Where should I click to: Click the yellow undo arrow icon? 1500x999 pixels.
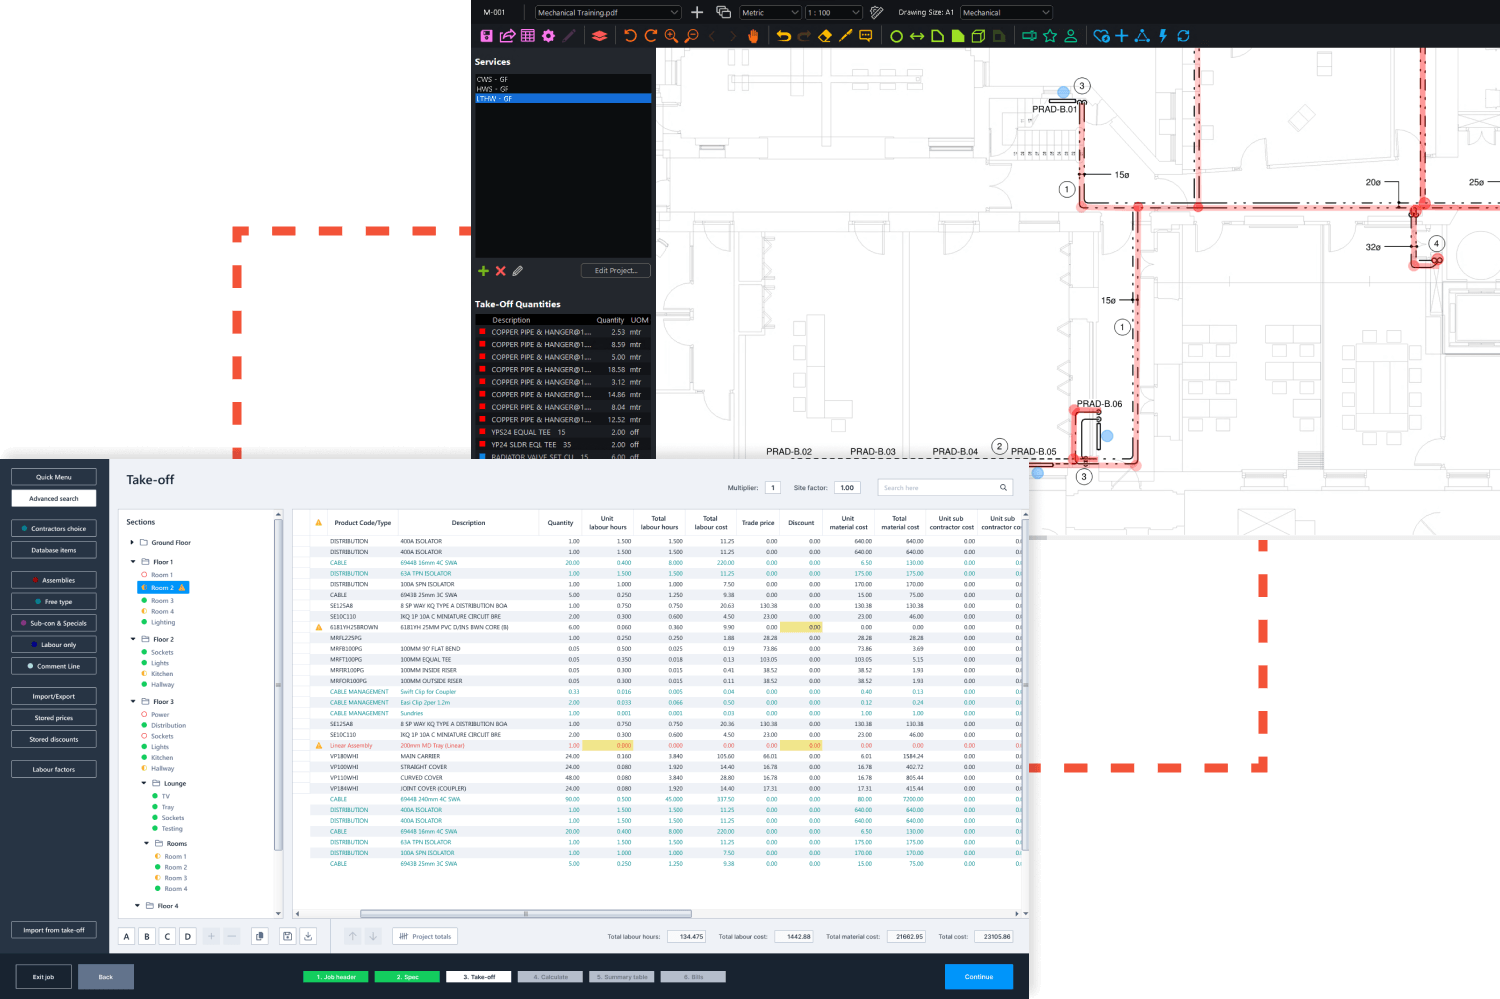(784, 36)
